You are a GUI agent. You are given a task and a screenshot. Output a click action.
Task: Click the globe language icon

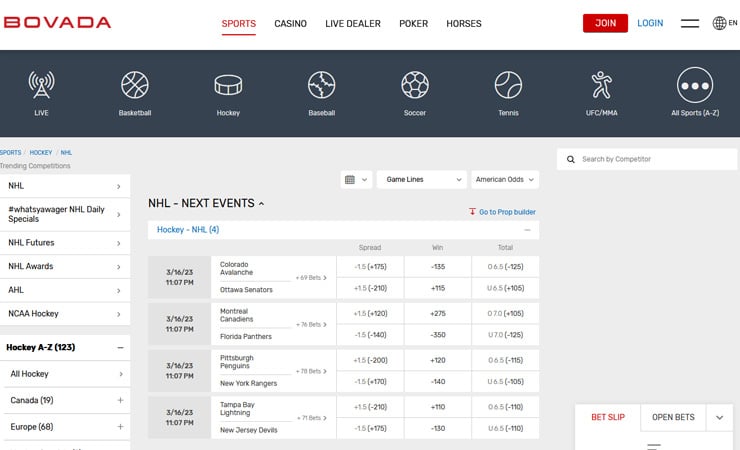point(719,23)
